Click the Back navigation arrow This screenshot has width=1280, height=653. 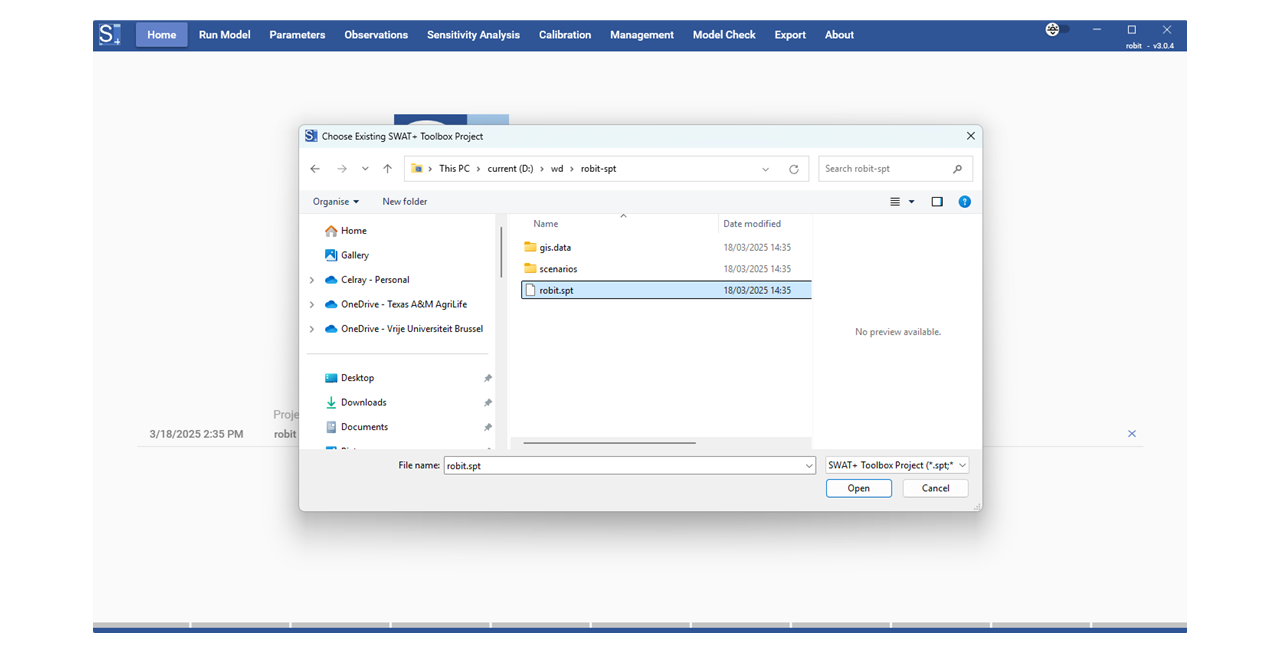[315, 169]
